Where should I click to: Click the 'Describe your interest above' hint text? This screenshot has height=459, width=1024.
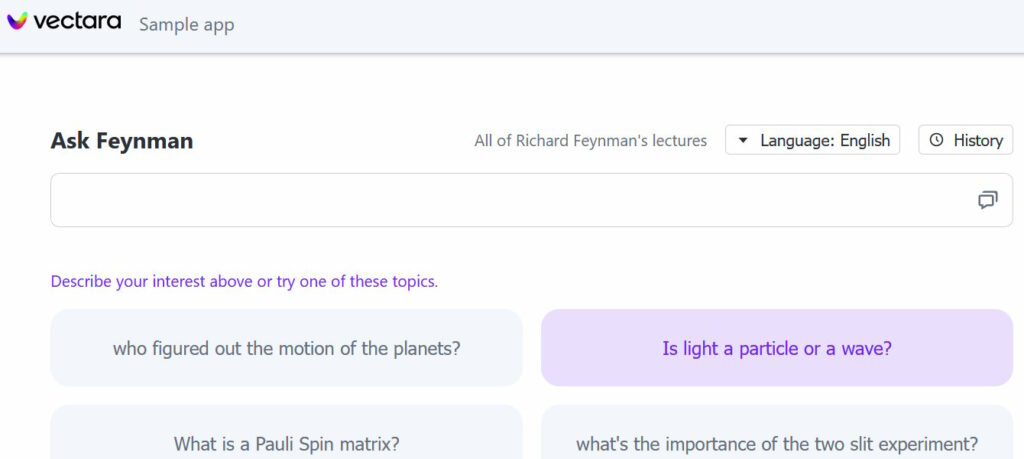point(150,282)
